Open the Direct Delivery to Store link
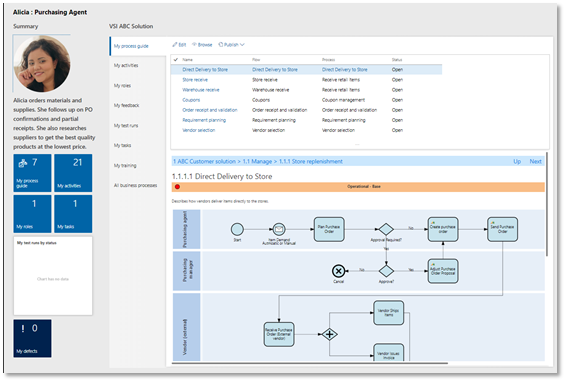This screenshot has height=382, width=566. [x=205, y=70]
